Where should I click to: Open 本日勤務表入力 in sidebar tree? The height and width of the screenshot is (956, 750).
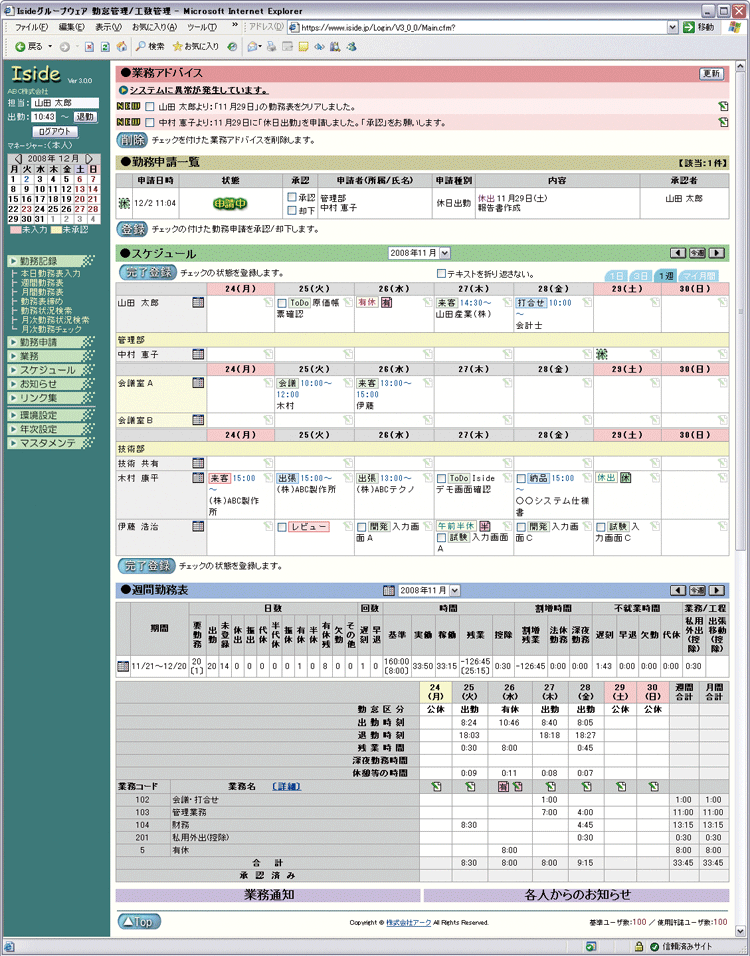click(x=50, y=274)
